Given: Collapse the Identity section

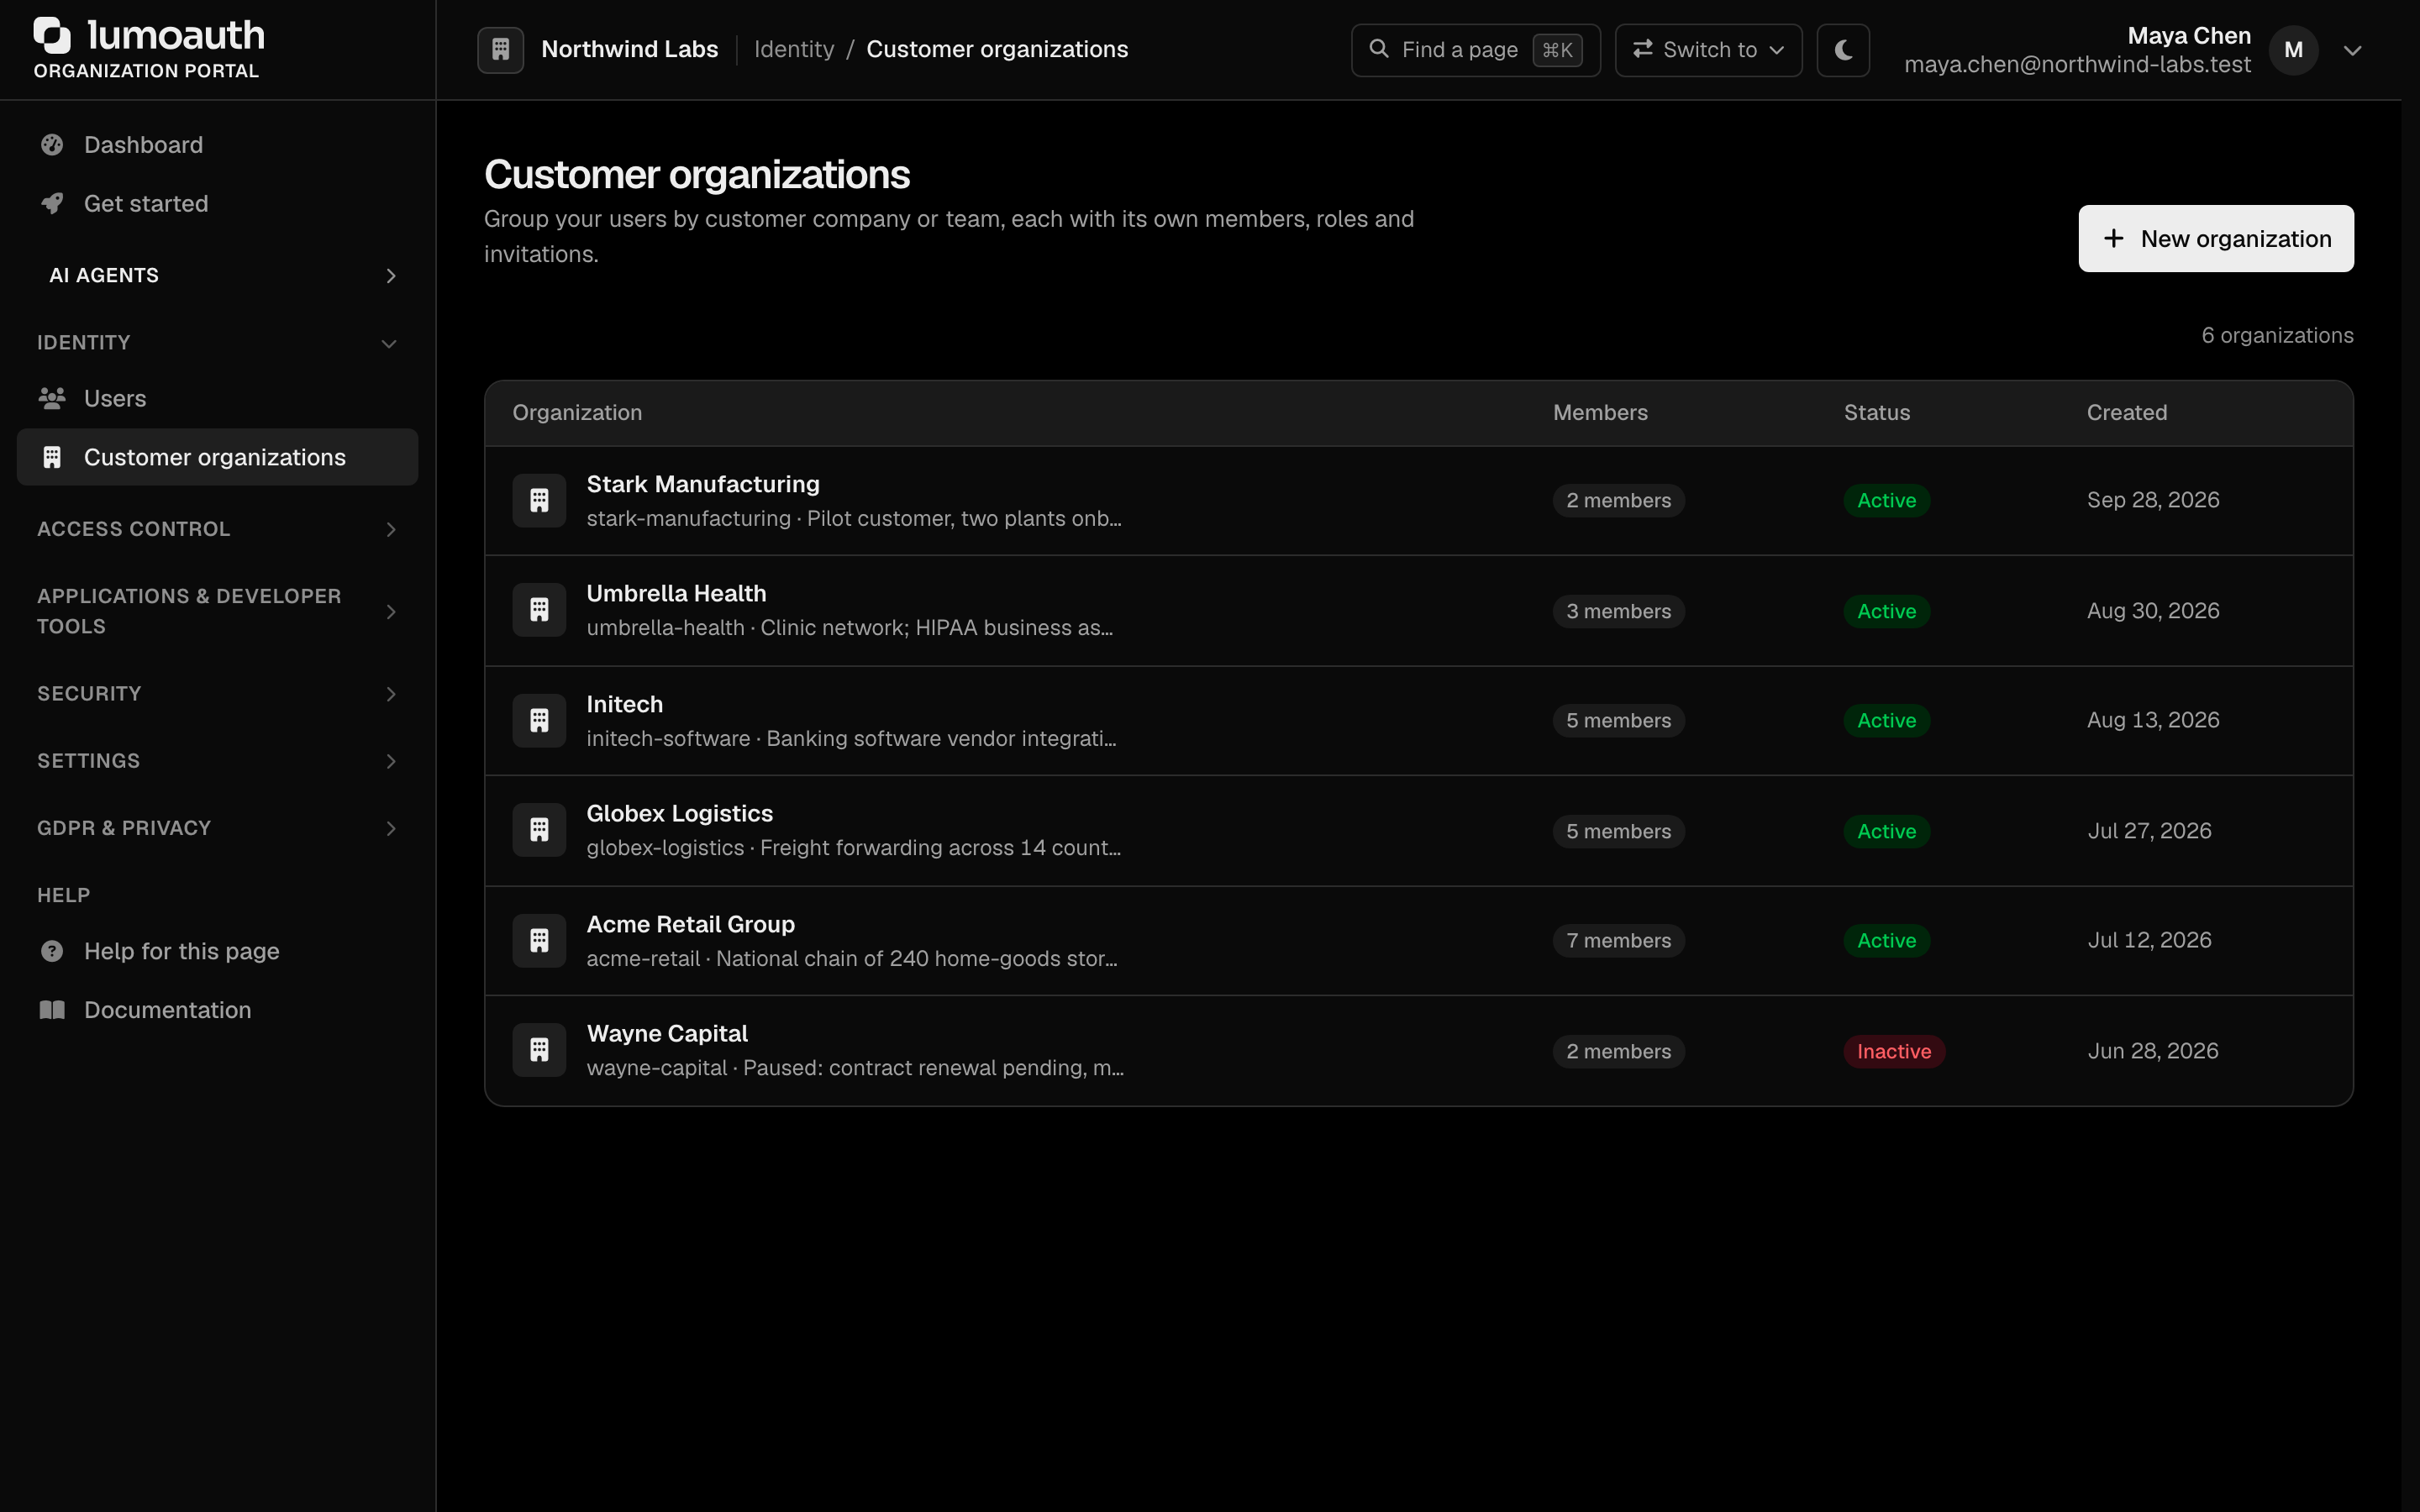Looking at the screenshot, I should tap(218, 342).
